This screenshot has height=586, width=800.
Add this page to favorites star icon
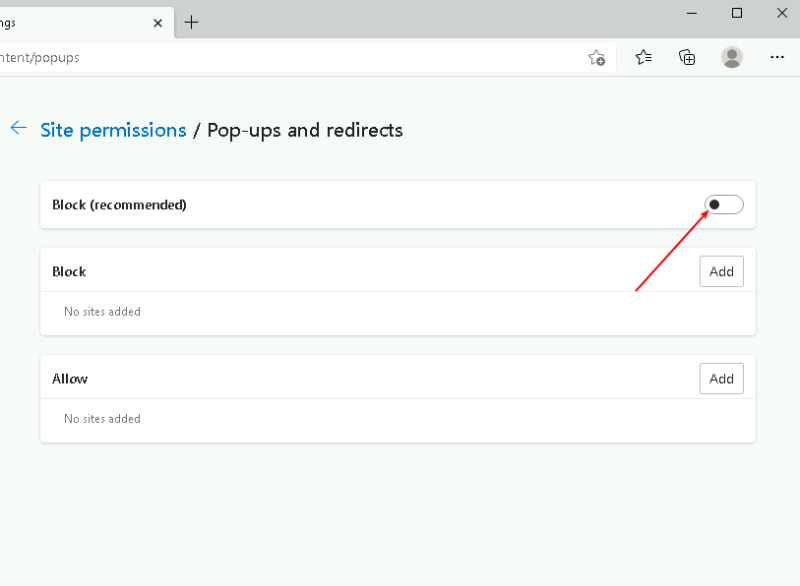coord(596,58)
